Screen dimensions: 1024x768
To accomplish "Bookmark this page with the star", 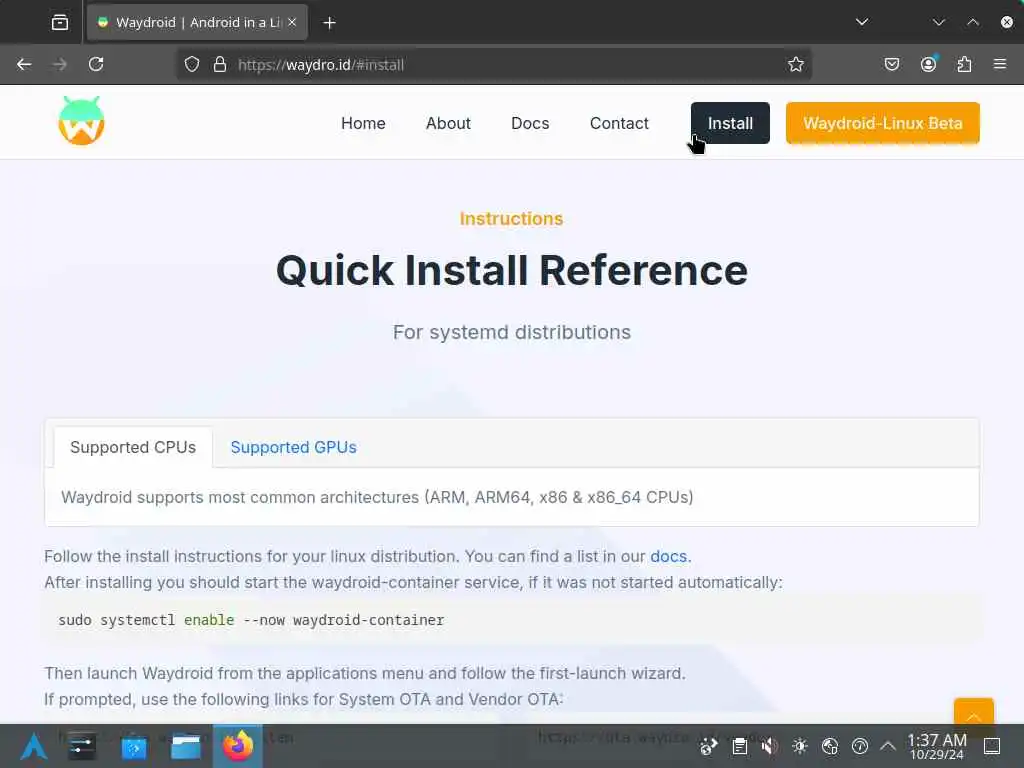I will click(x=795, y=64).
